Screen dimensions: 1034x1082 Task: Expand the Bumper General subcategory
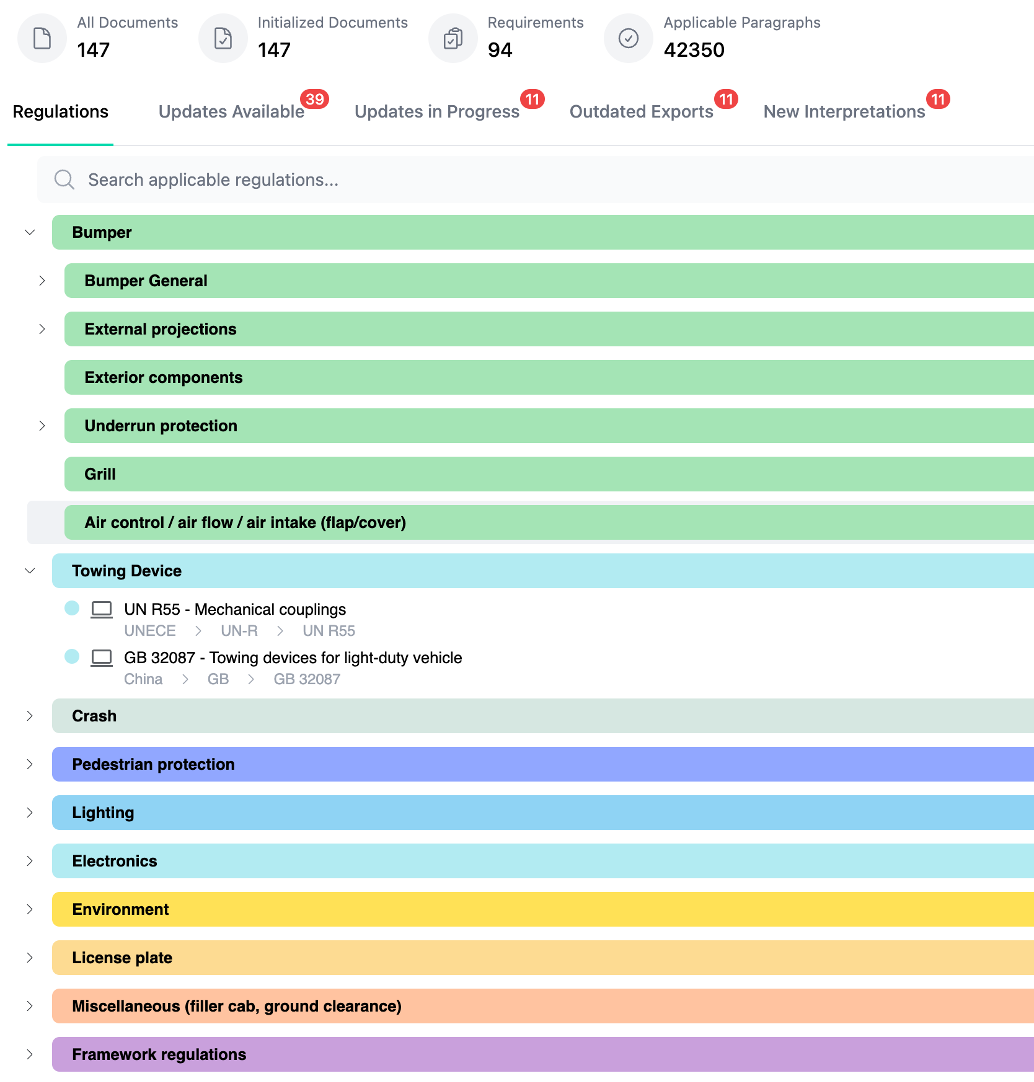click(x=42, y=281)
